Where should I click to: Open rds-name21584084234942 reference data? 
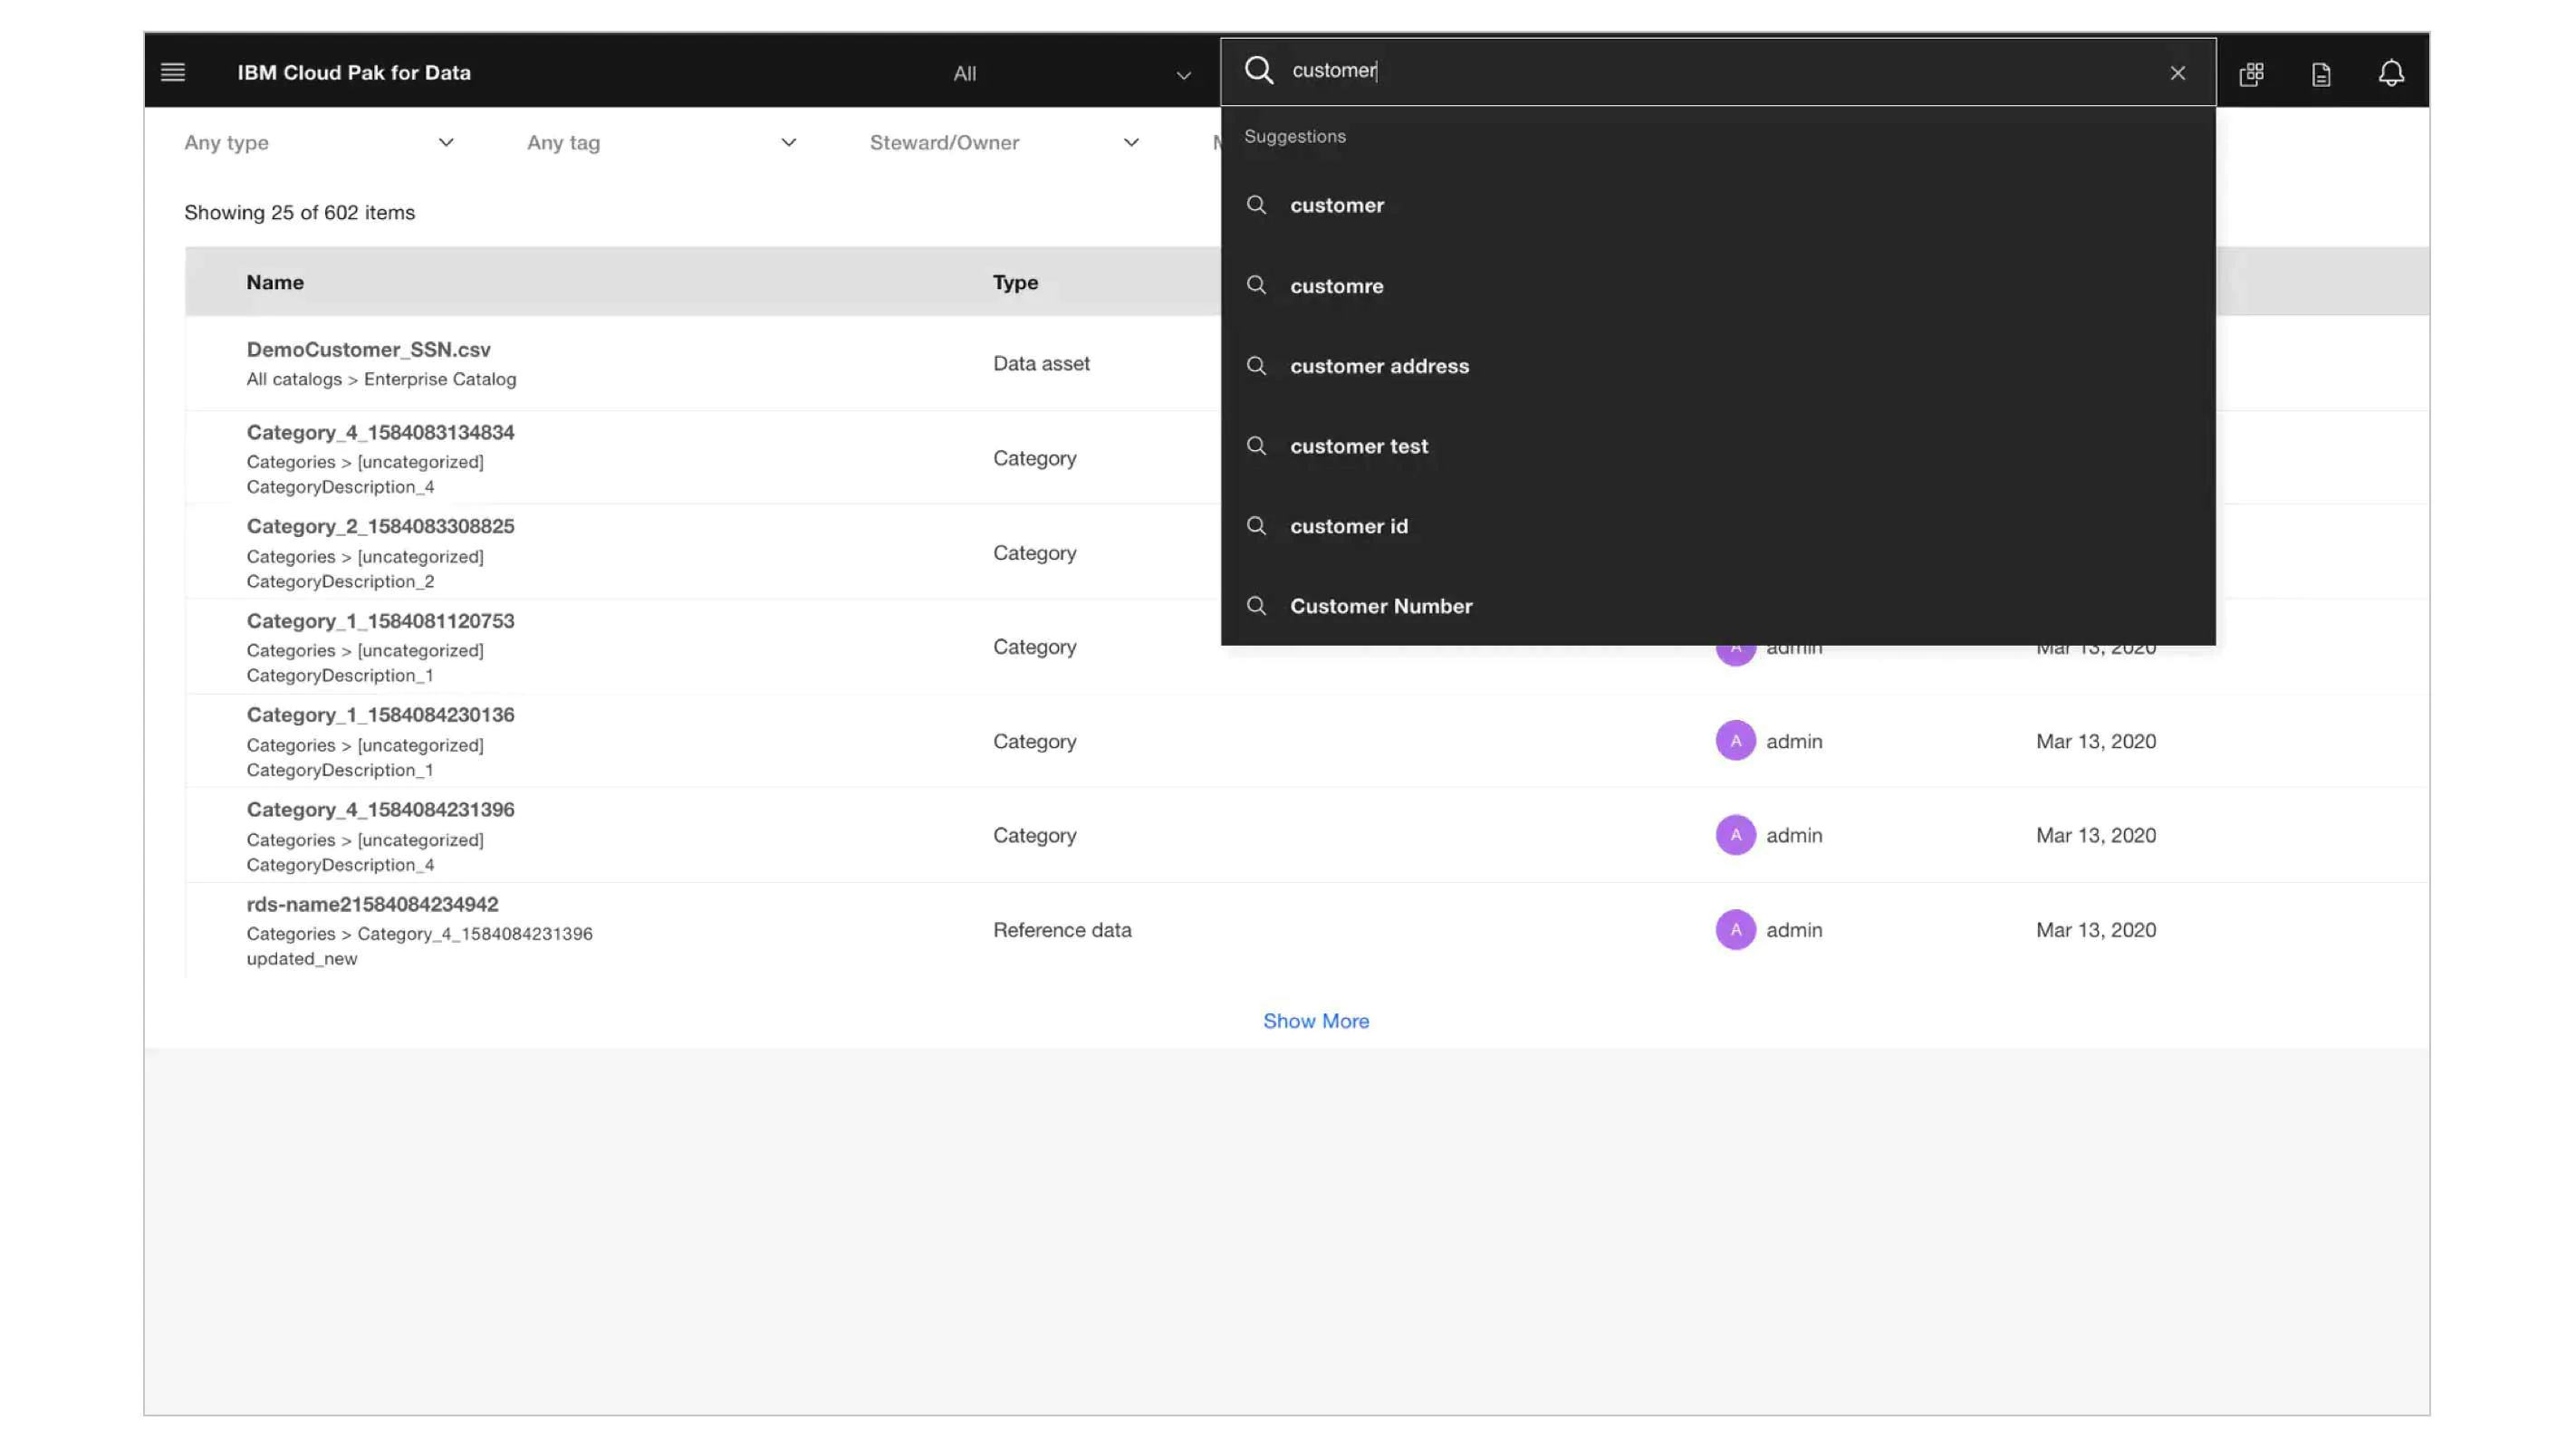pyautogui.click(x=372, y=903)
